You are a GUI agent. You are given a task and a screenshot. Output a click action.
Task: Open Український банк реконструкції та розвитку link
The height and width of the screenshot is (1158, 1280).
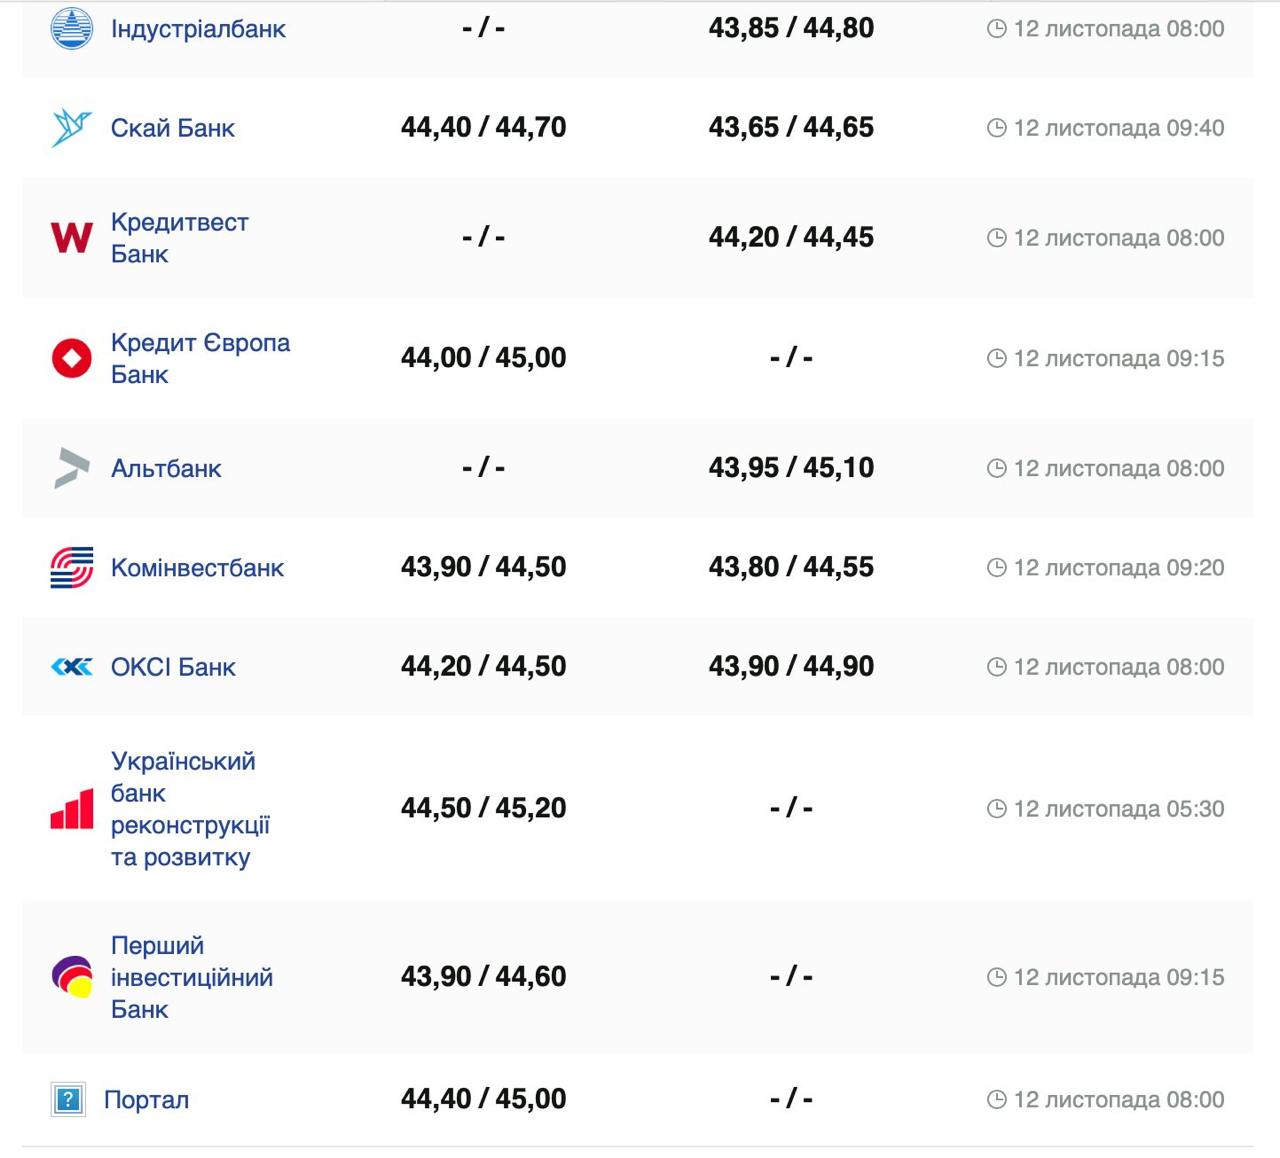(x=189, y=809)
